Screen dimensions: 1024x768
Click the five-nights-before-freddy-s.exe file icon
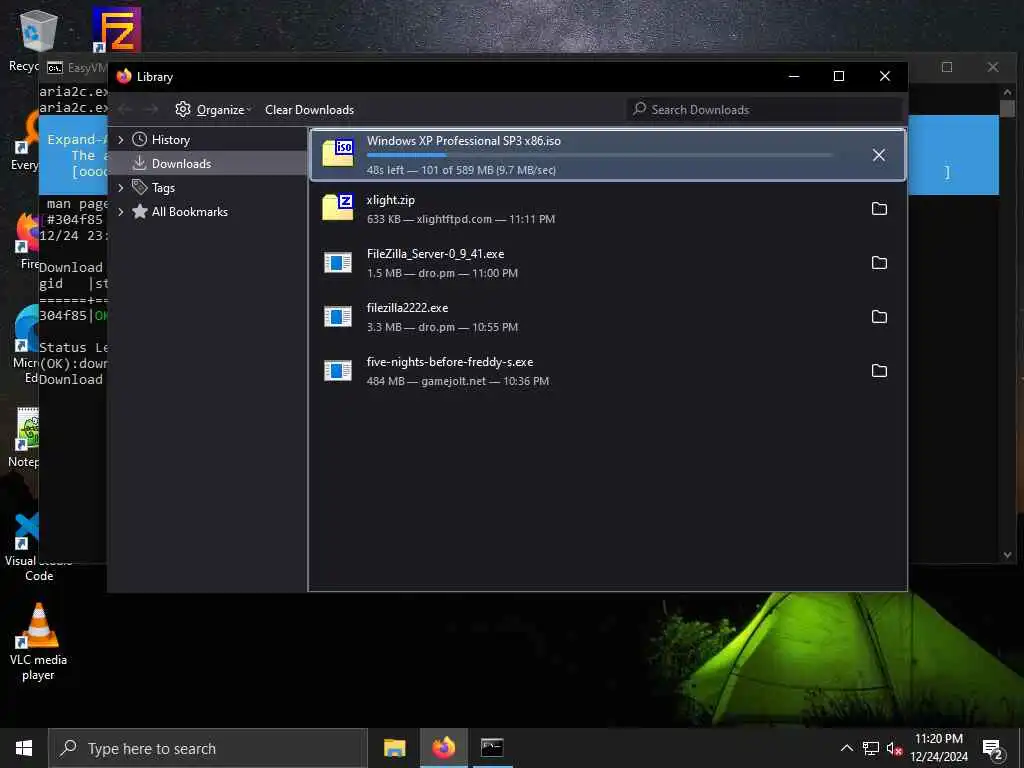click(x=338, y=371)
